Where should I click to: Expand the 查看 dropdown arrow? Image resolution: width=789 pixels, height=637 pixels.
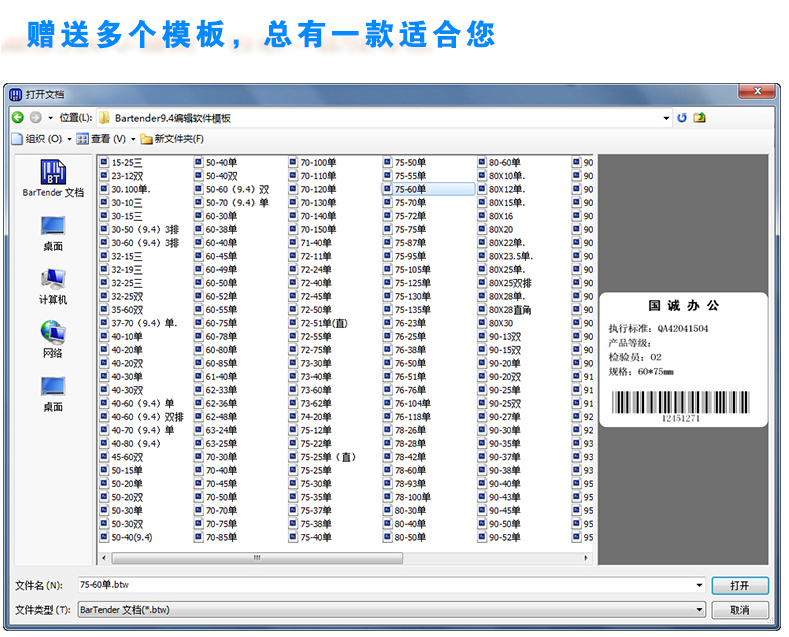point(133,139)
